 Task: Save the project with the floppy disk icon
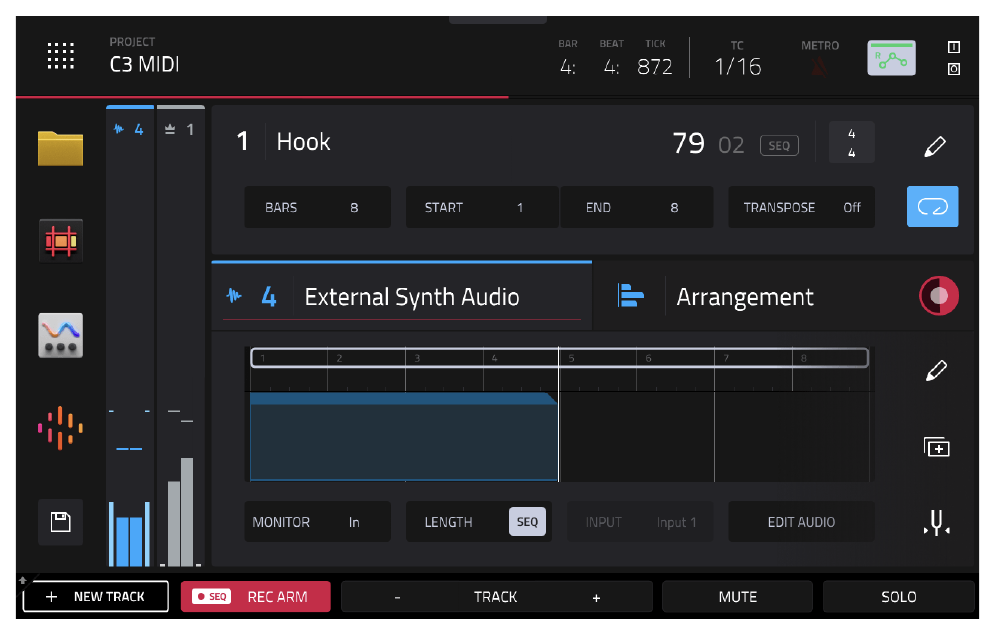tap(60, 522)
